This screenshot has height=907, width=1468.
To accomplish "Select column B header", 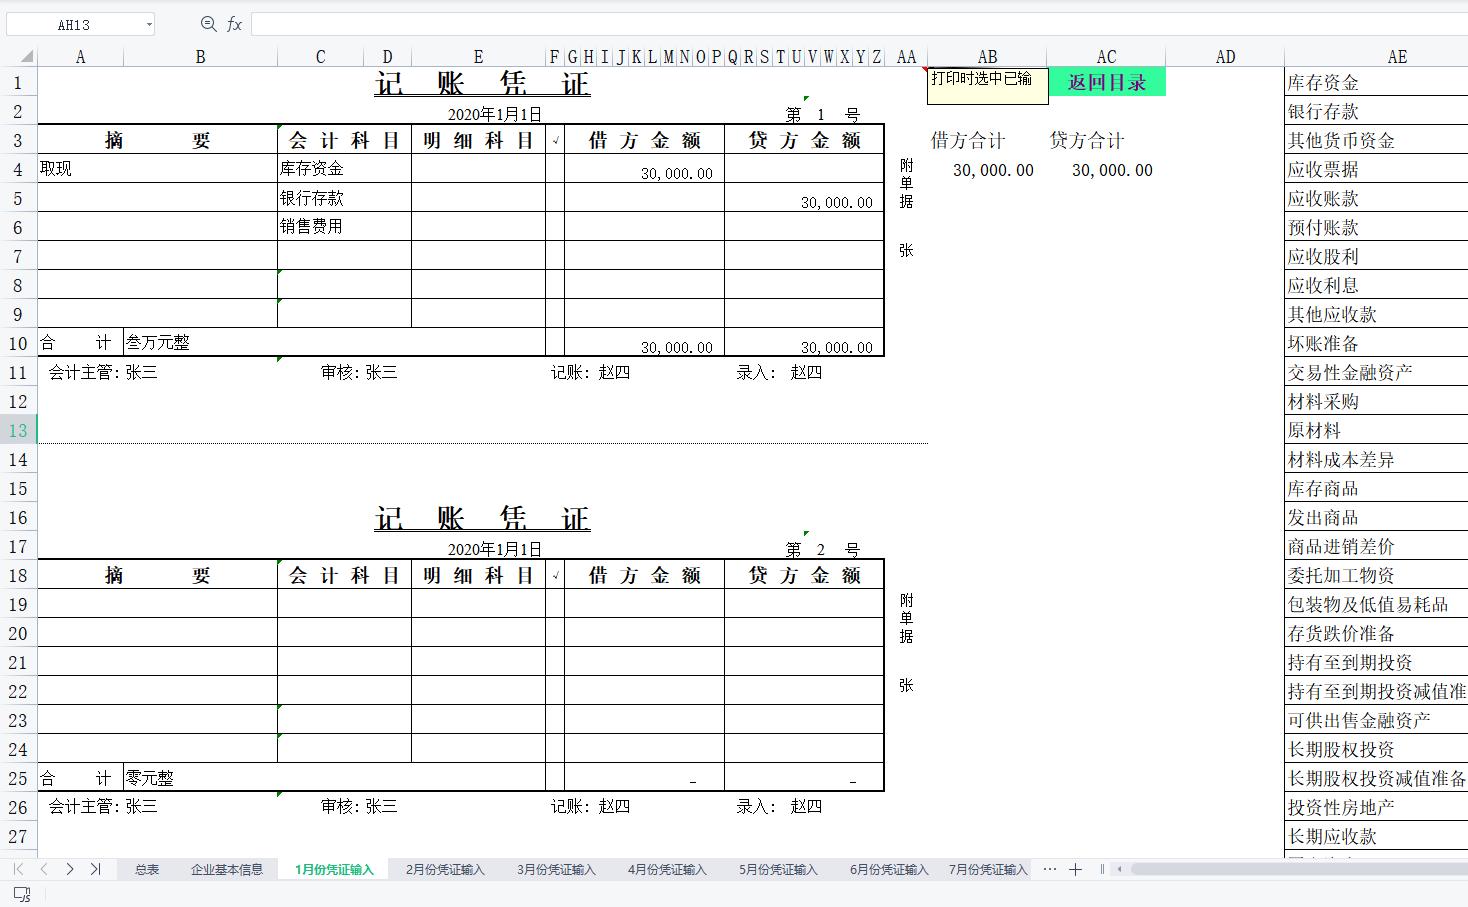I will (201, 57).
